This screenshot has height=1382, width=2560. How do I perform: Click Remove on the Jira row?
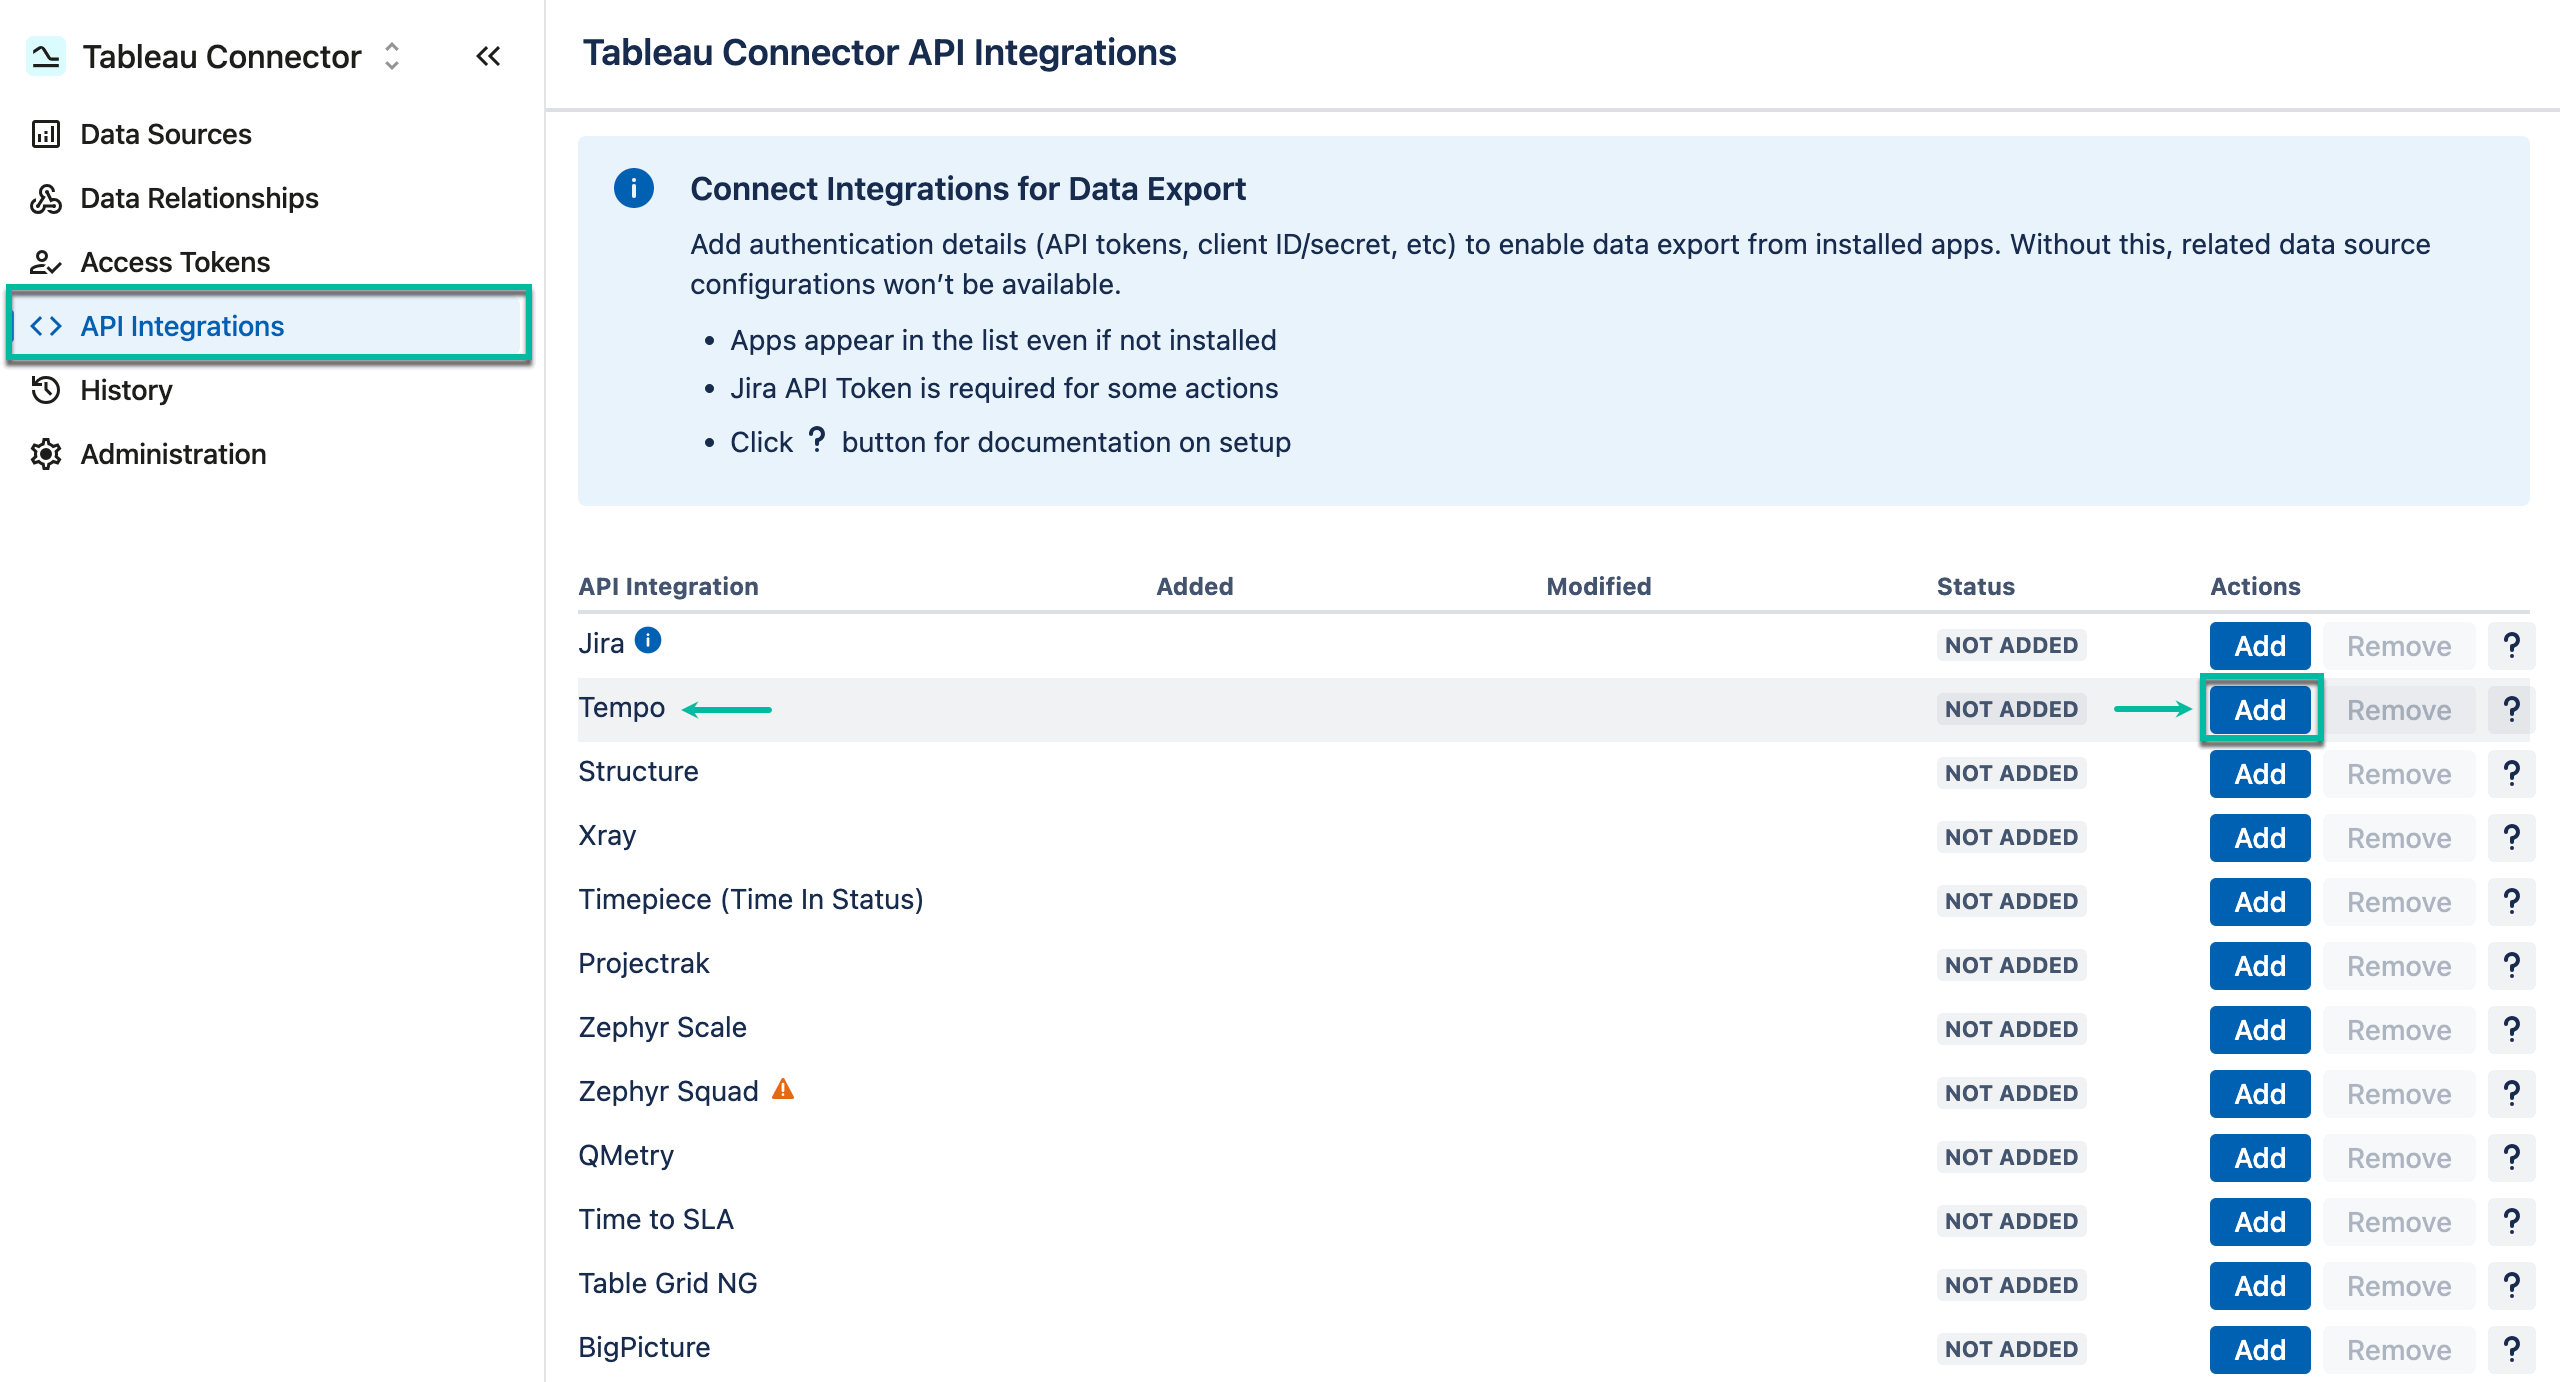pos(2399,645)
